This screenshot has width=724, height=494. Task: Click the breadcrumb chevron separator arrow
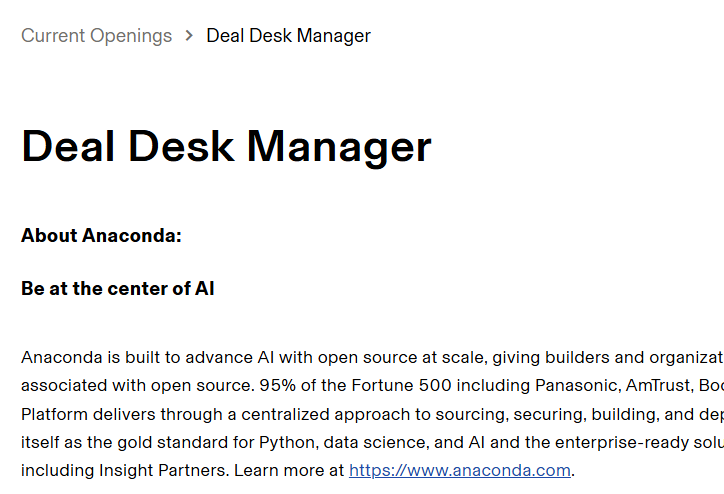point(189,36)
